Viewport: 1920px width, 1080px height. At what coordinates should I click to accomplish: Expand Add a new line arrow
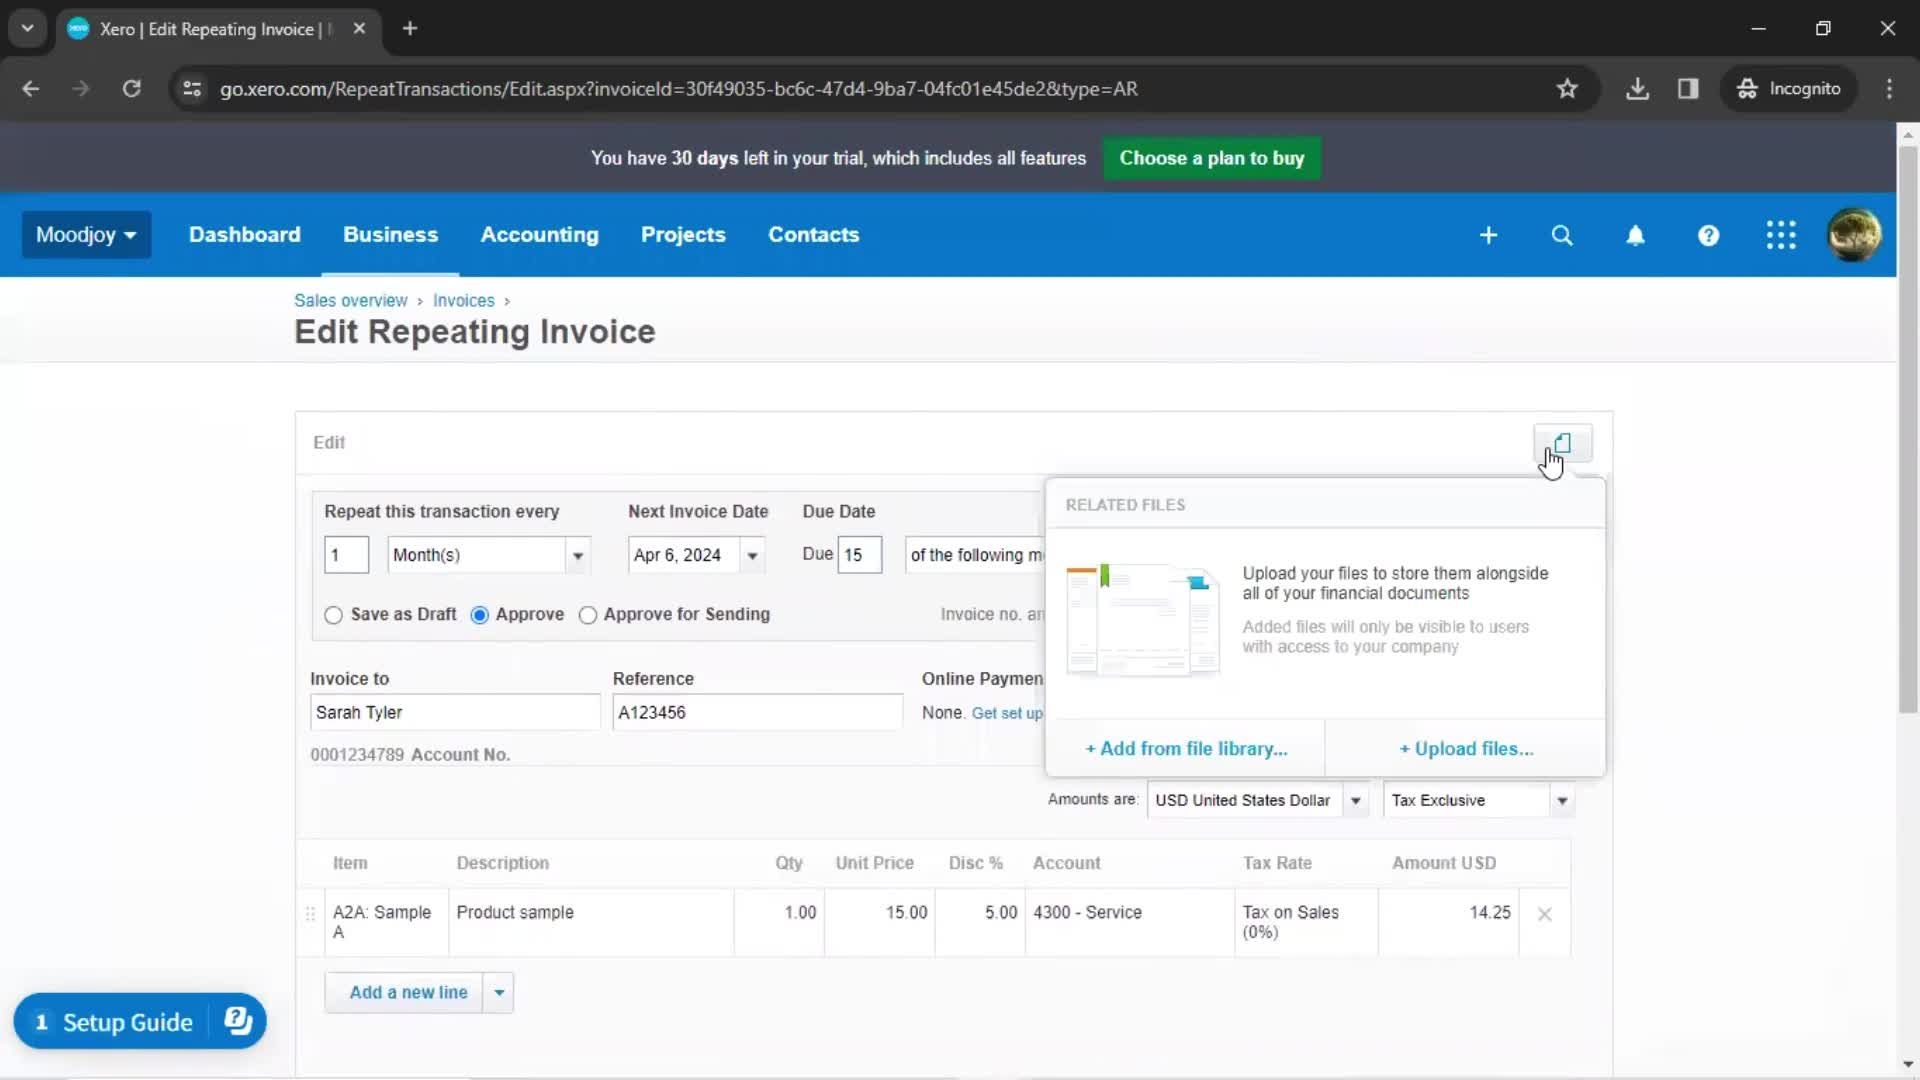[498, 993]
